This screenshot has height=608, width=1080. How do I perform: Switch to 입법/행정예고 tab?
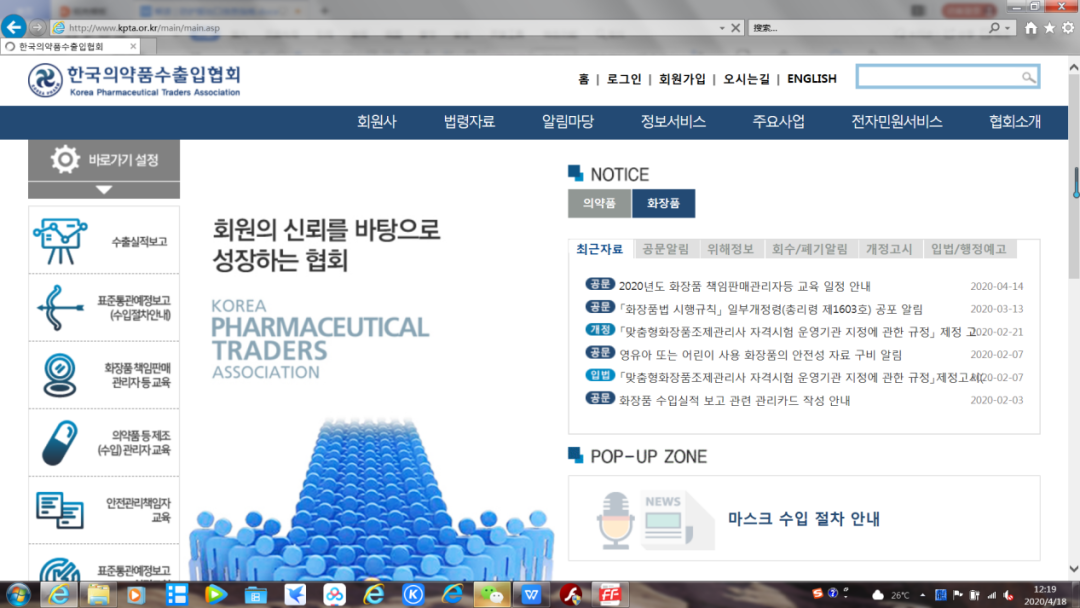coord(968,249)
